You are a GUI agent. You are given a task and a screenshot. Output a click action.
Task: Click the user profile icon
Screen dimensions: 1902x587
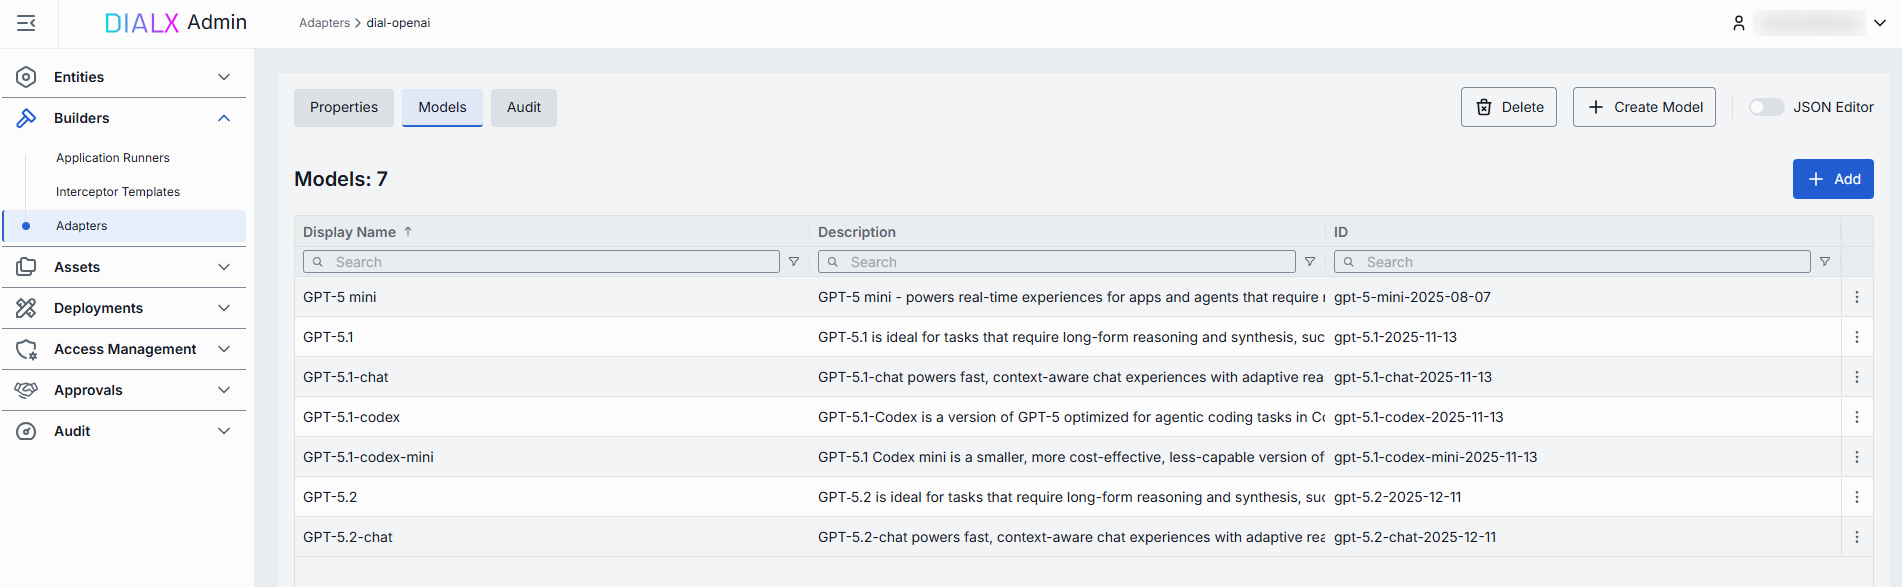1739,23
